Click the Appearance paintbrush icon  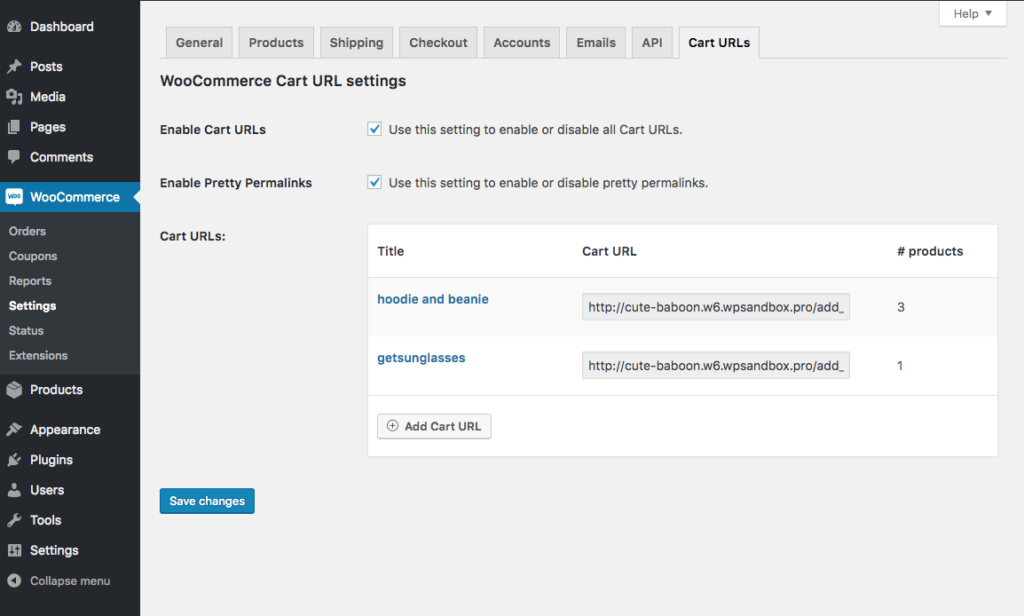(x=14, y=429)
